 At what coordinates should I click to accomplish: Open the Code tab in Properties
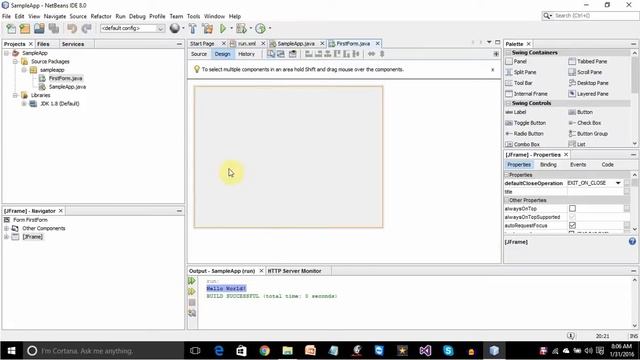(607, 164)
